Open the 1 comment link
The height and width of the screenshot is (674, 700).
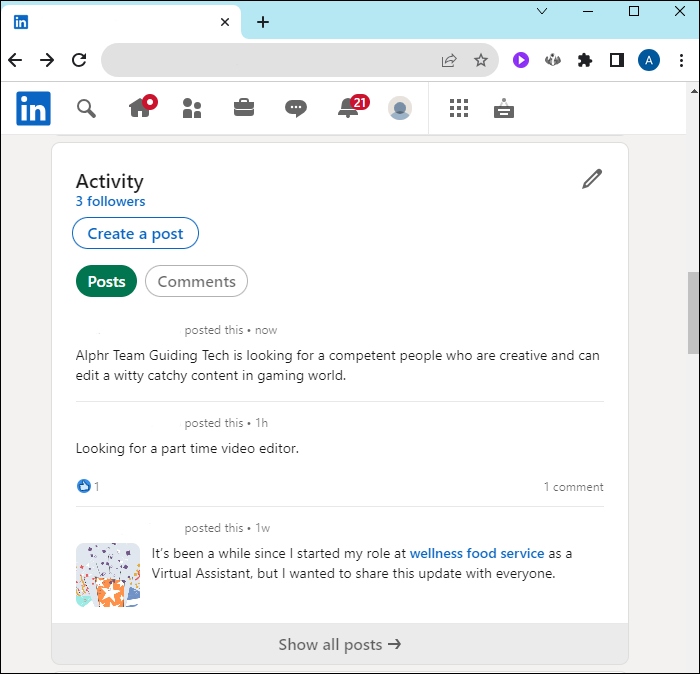pyautogui.click(x=573, y=487)
